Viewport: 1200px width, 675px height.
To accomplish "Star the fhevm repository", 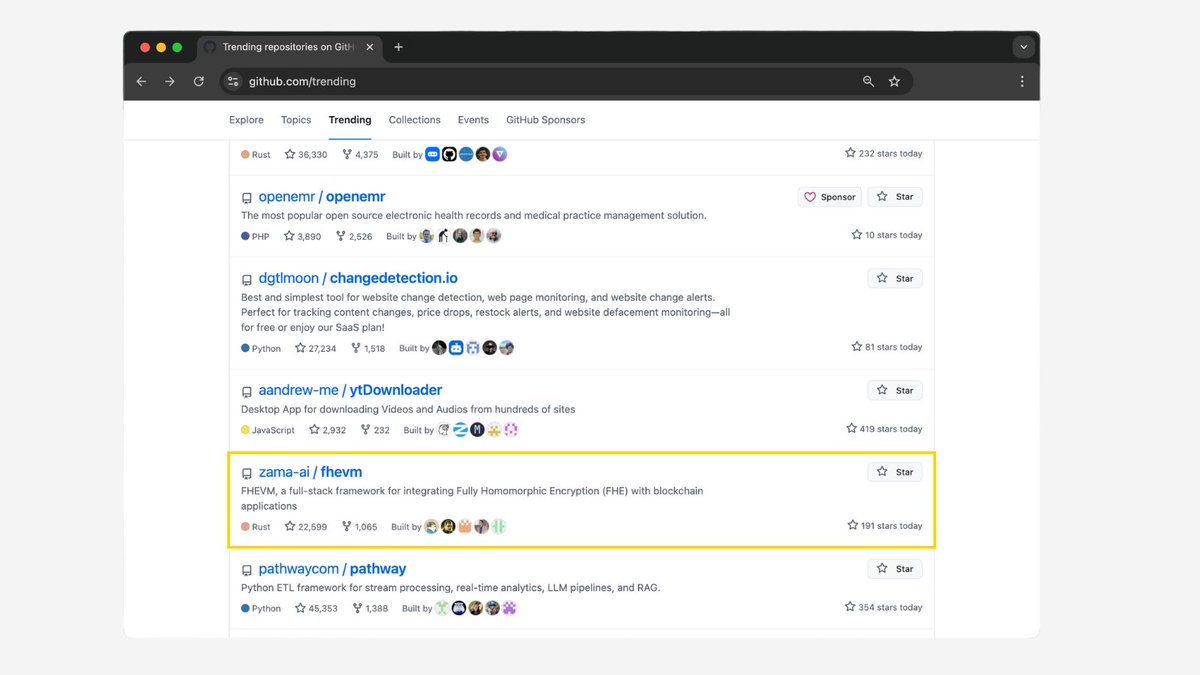I will (x=895, y=472).
